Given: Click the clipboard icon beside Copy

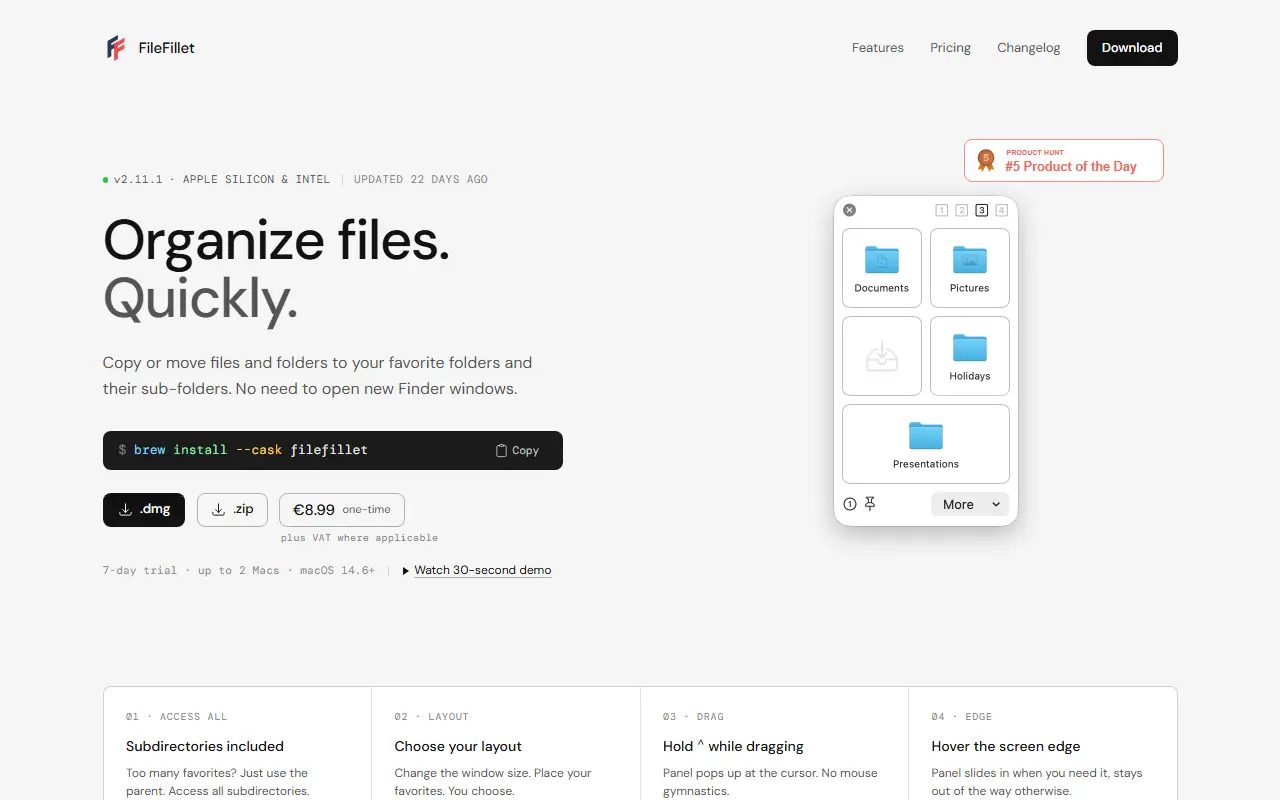Looking at the screenshot, I should (501, 451).
